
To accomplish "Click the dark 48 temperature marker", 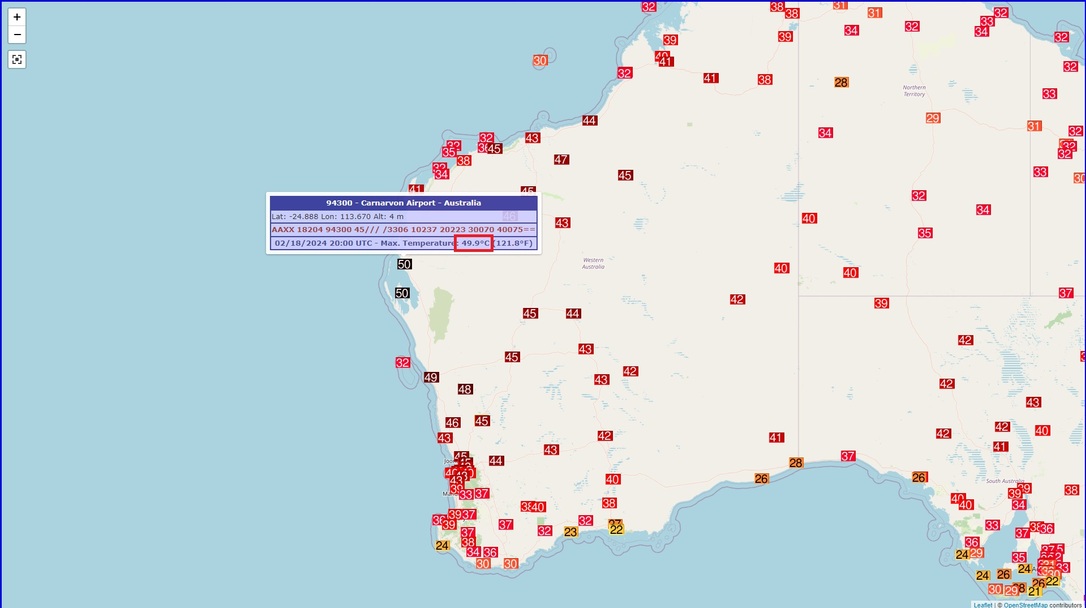I will point(465,389).
